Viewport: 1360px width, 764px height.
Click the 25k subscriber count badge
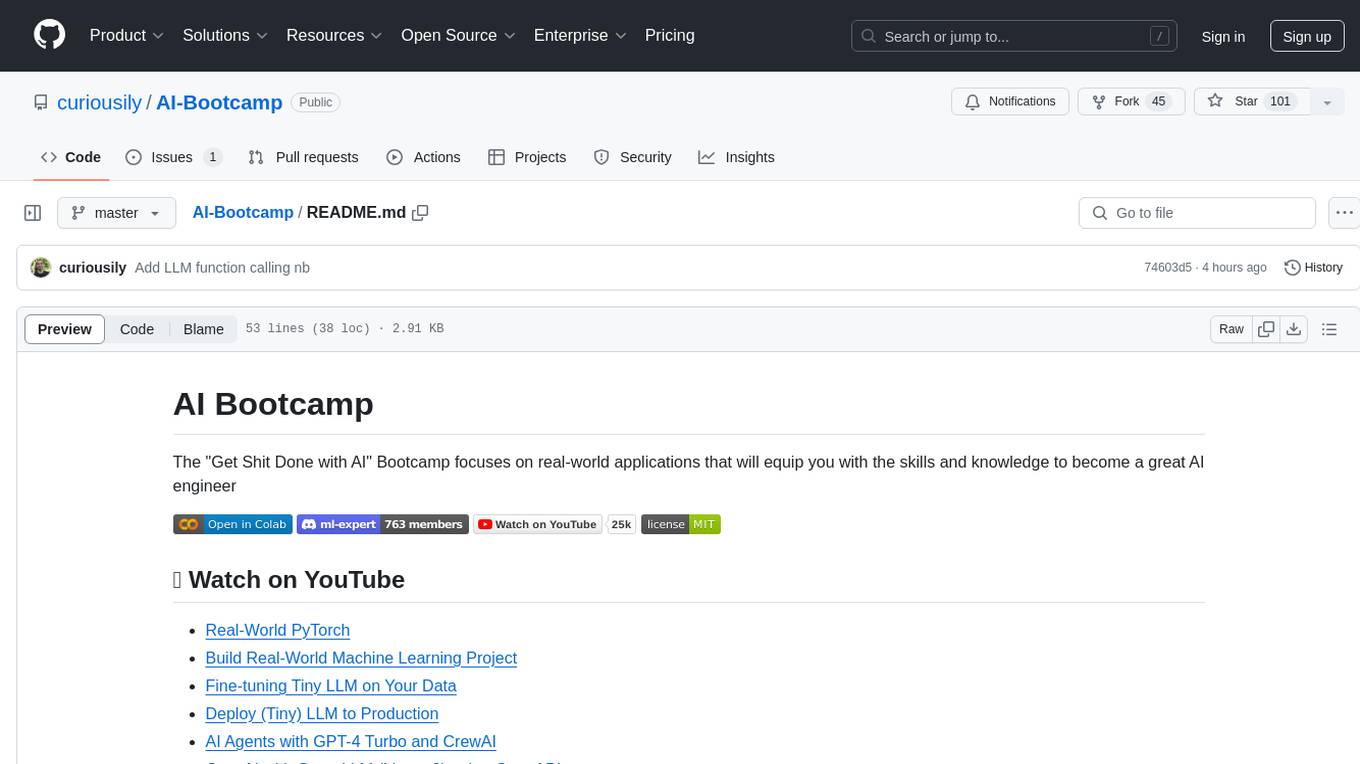pos(622,524)
